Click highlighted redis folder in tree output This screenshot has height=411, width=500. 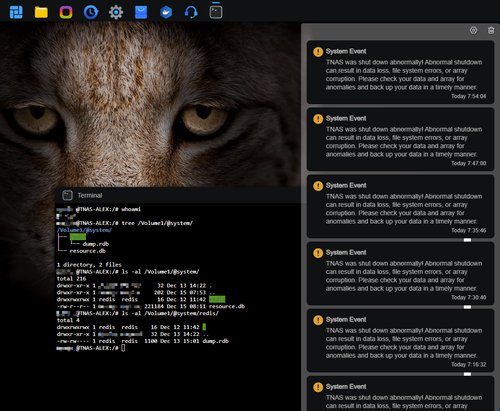(78, 237)
